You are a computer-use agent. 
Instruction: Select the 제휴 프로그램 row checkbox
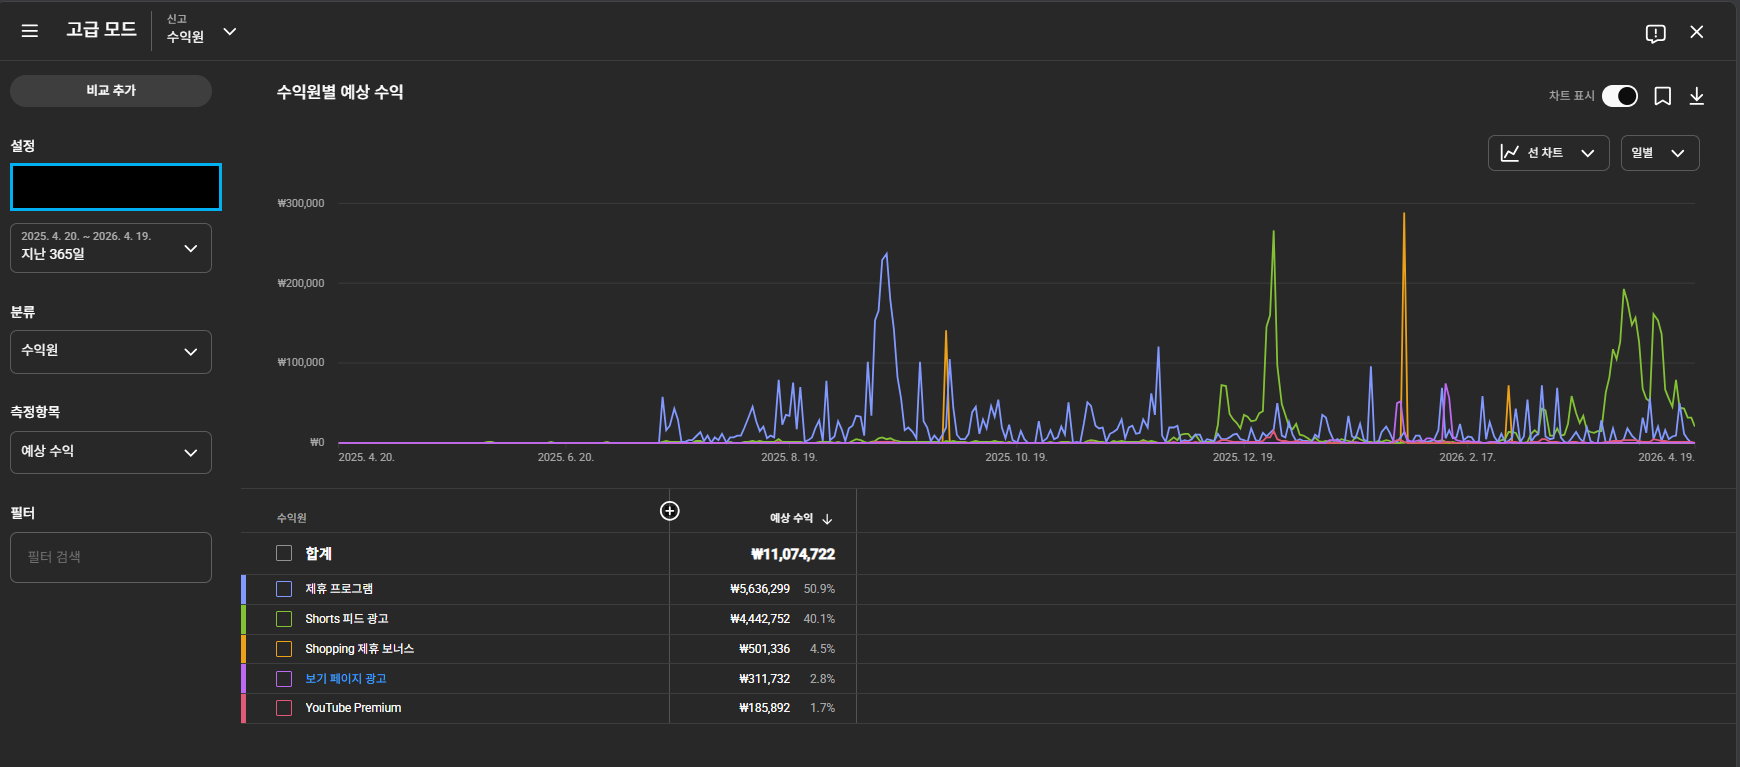coord(284,589)
